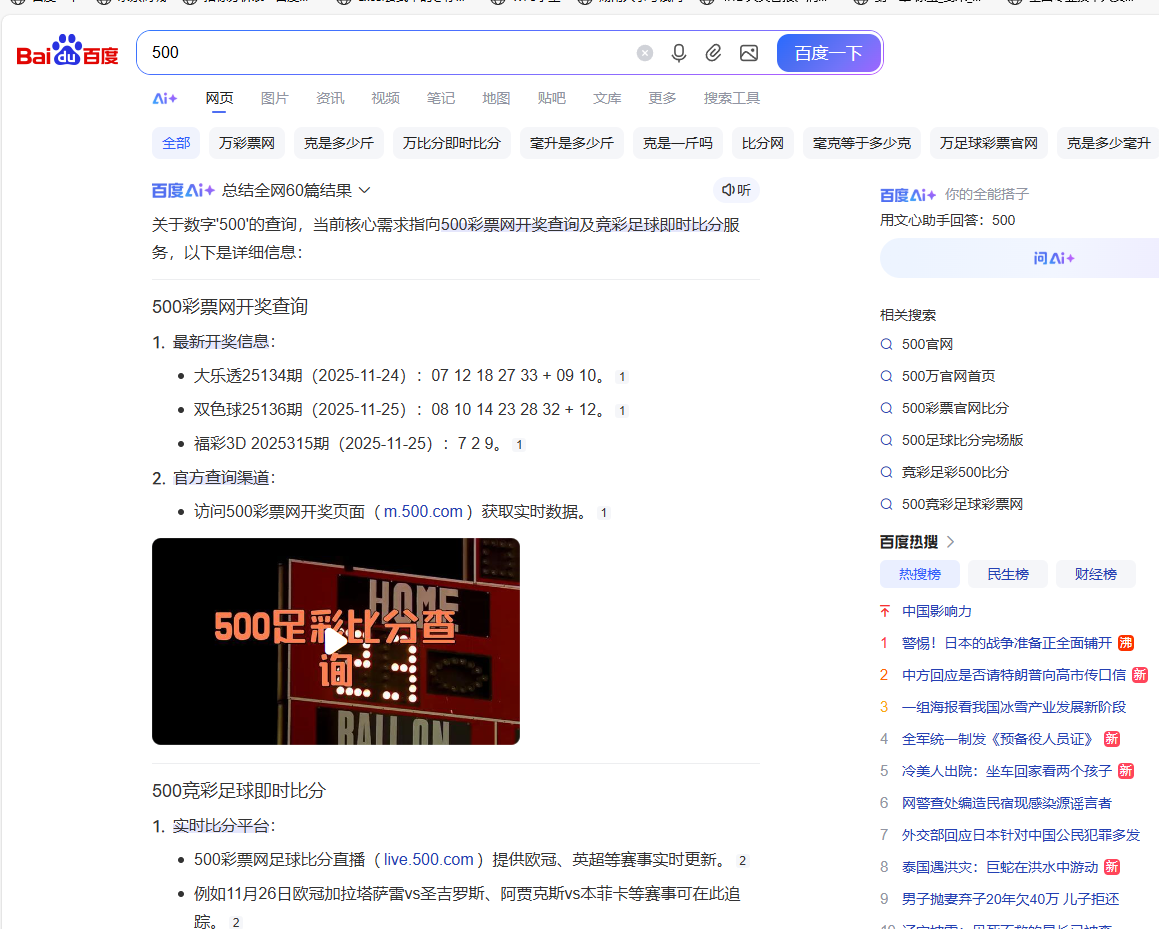Screen dimensions: 1159x929
Task: Click the red 沸 badge on the first hot item
Action: [x=1126, y=643]
